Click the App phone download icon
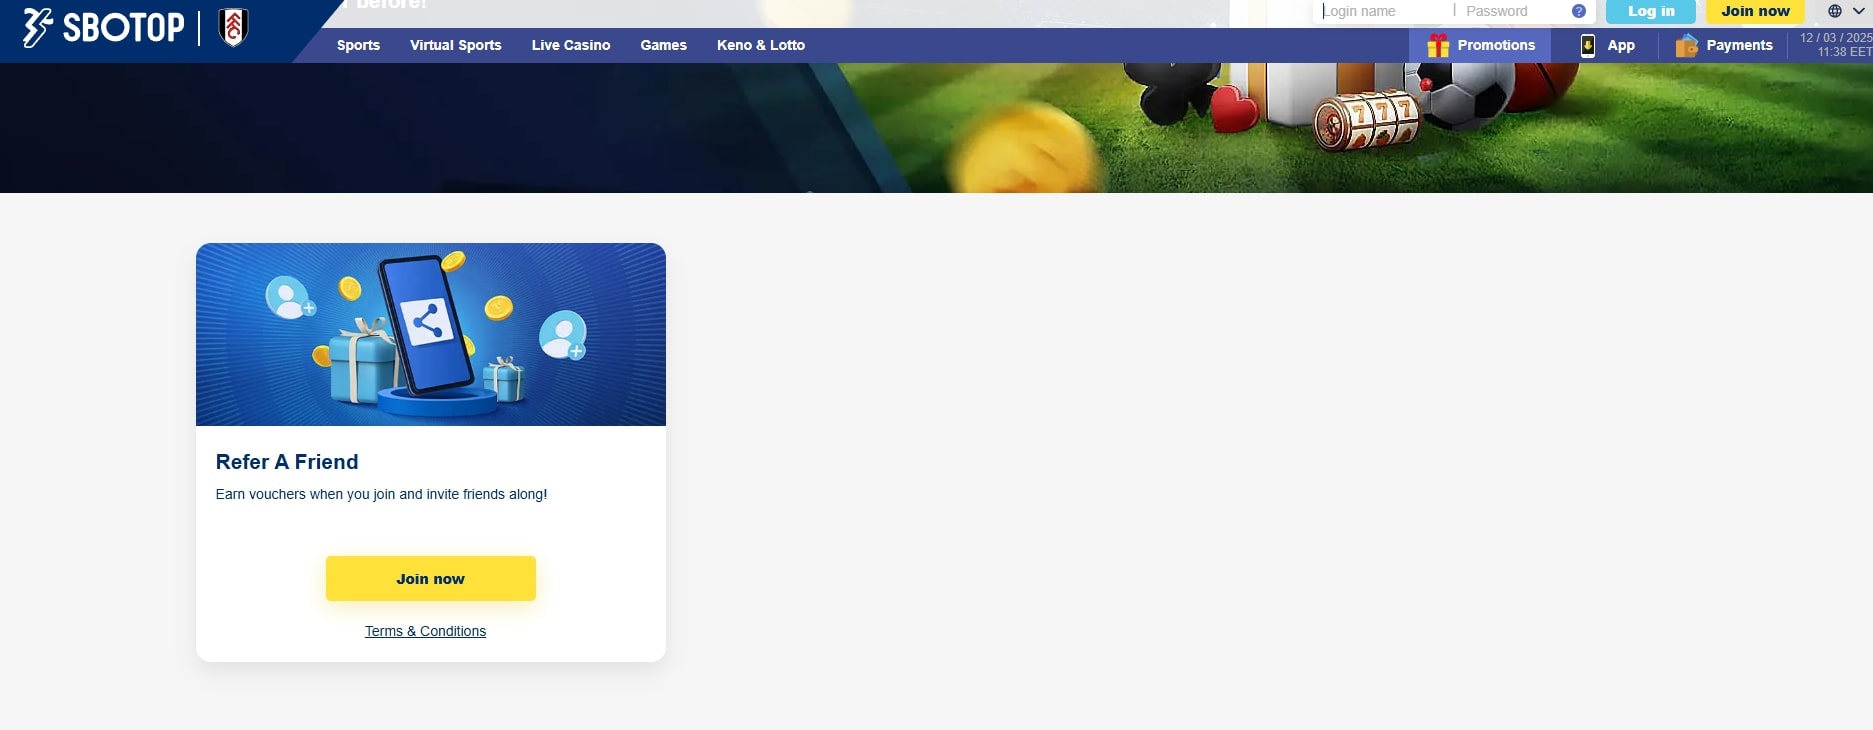 (x=1587, y=45)
